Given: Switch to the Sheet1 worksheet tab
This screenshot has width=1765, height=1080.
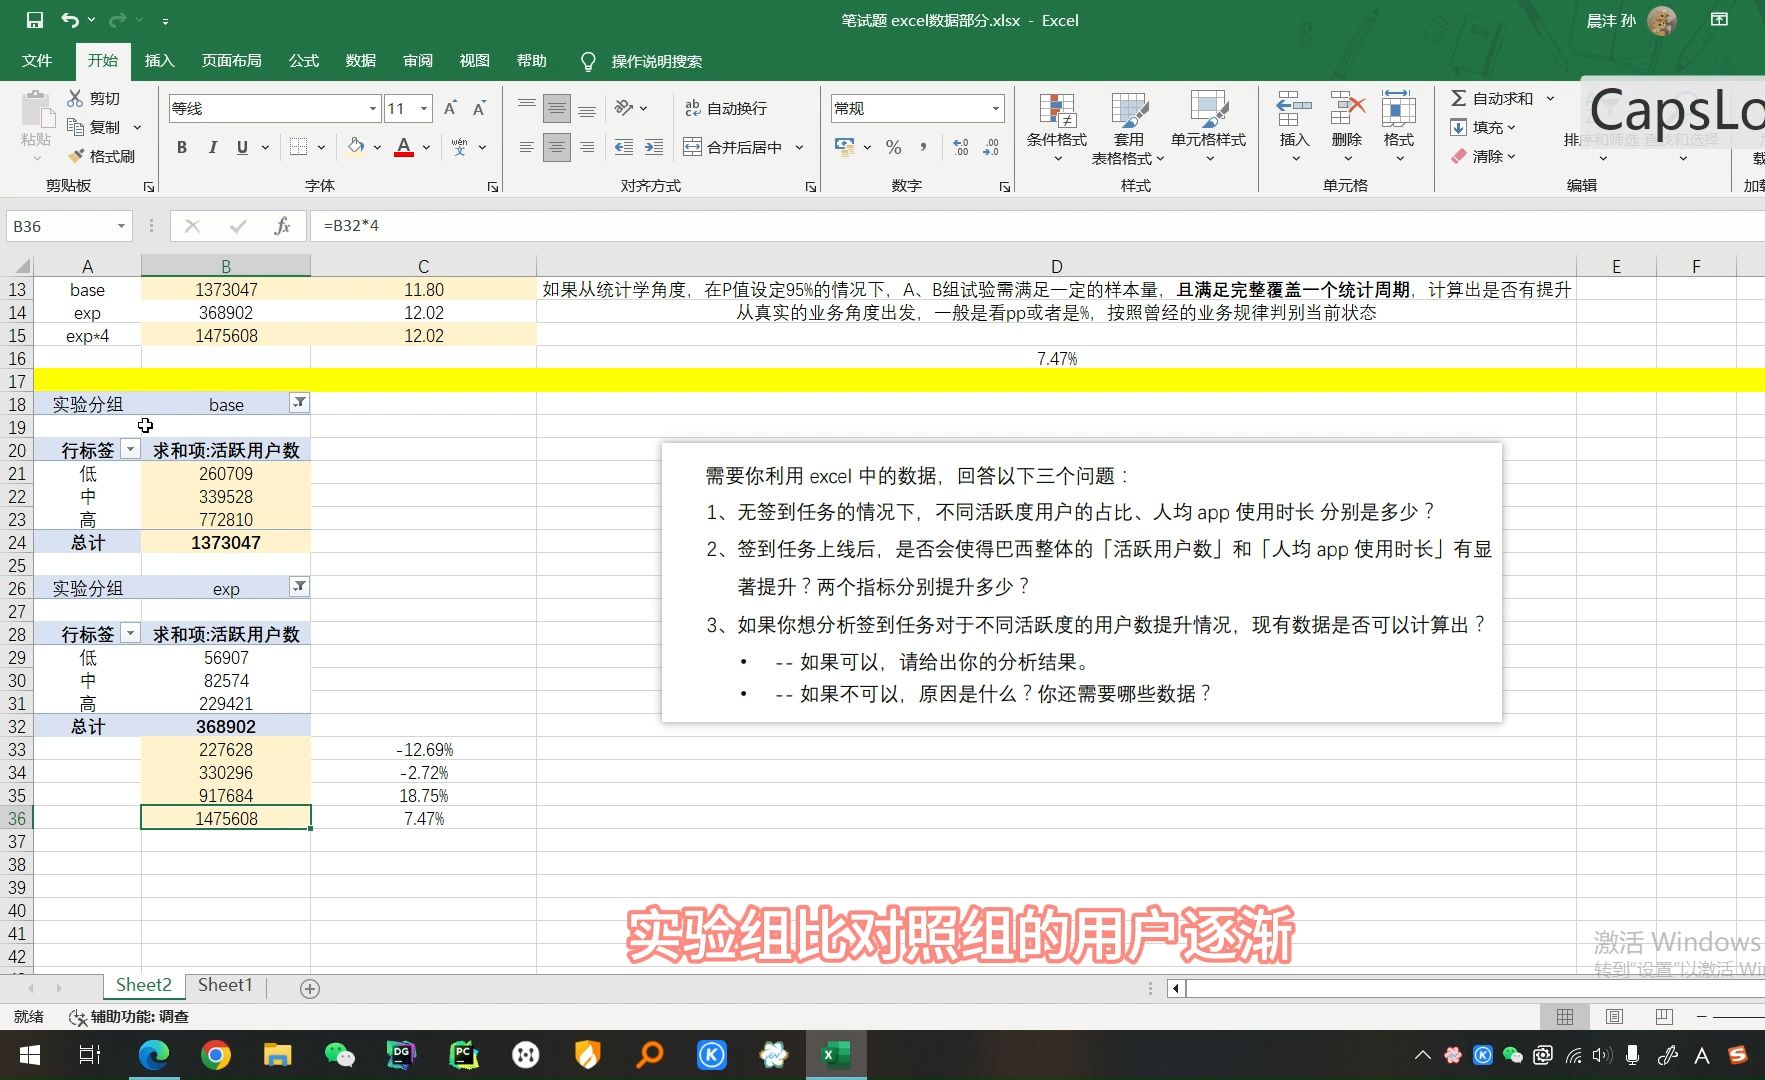Looking at the screenshot, I should coord(225,985).
